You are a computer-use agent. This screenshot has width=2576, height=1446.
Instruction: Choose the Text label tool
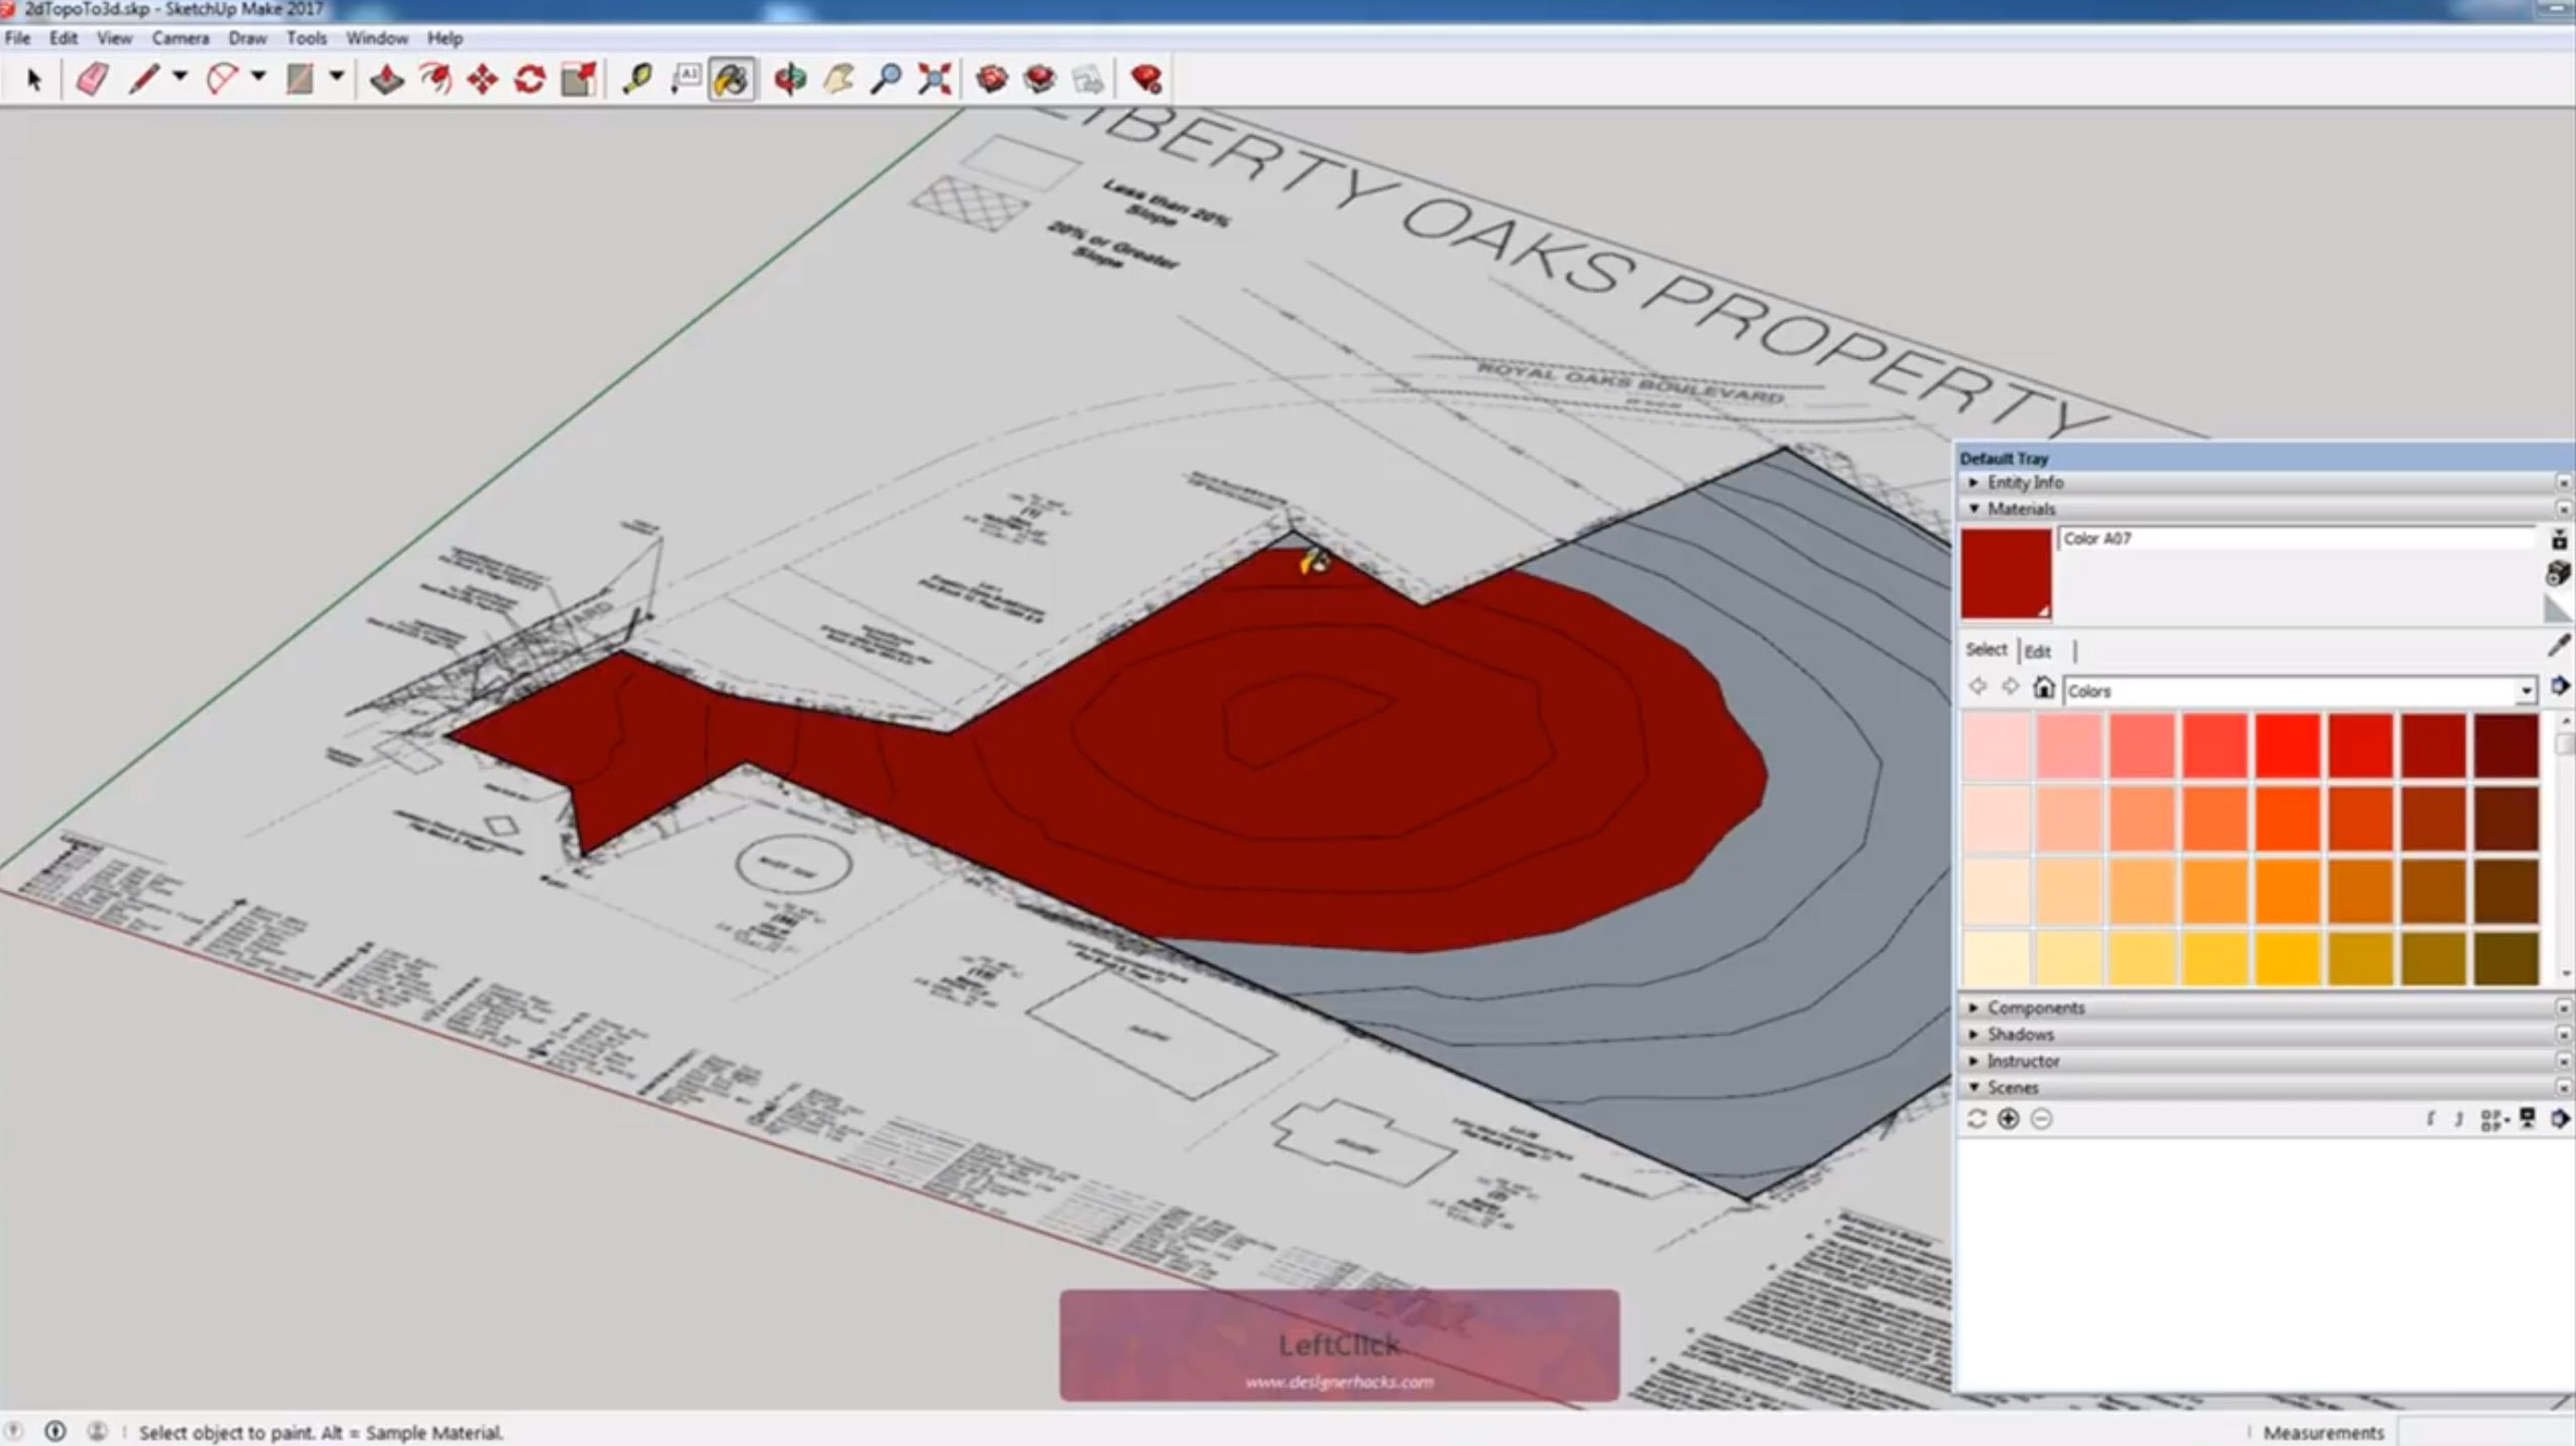(685, 79)
